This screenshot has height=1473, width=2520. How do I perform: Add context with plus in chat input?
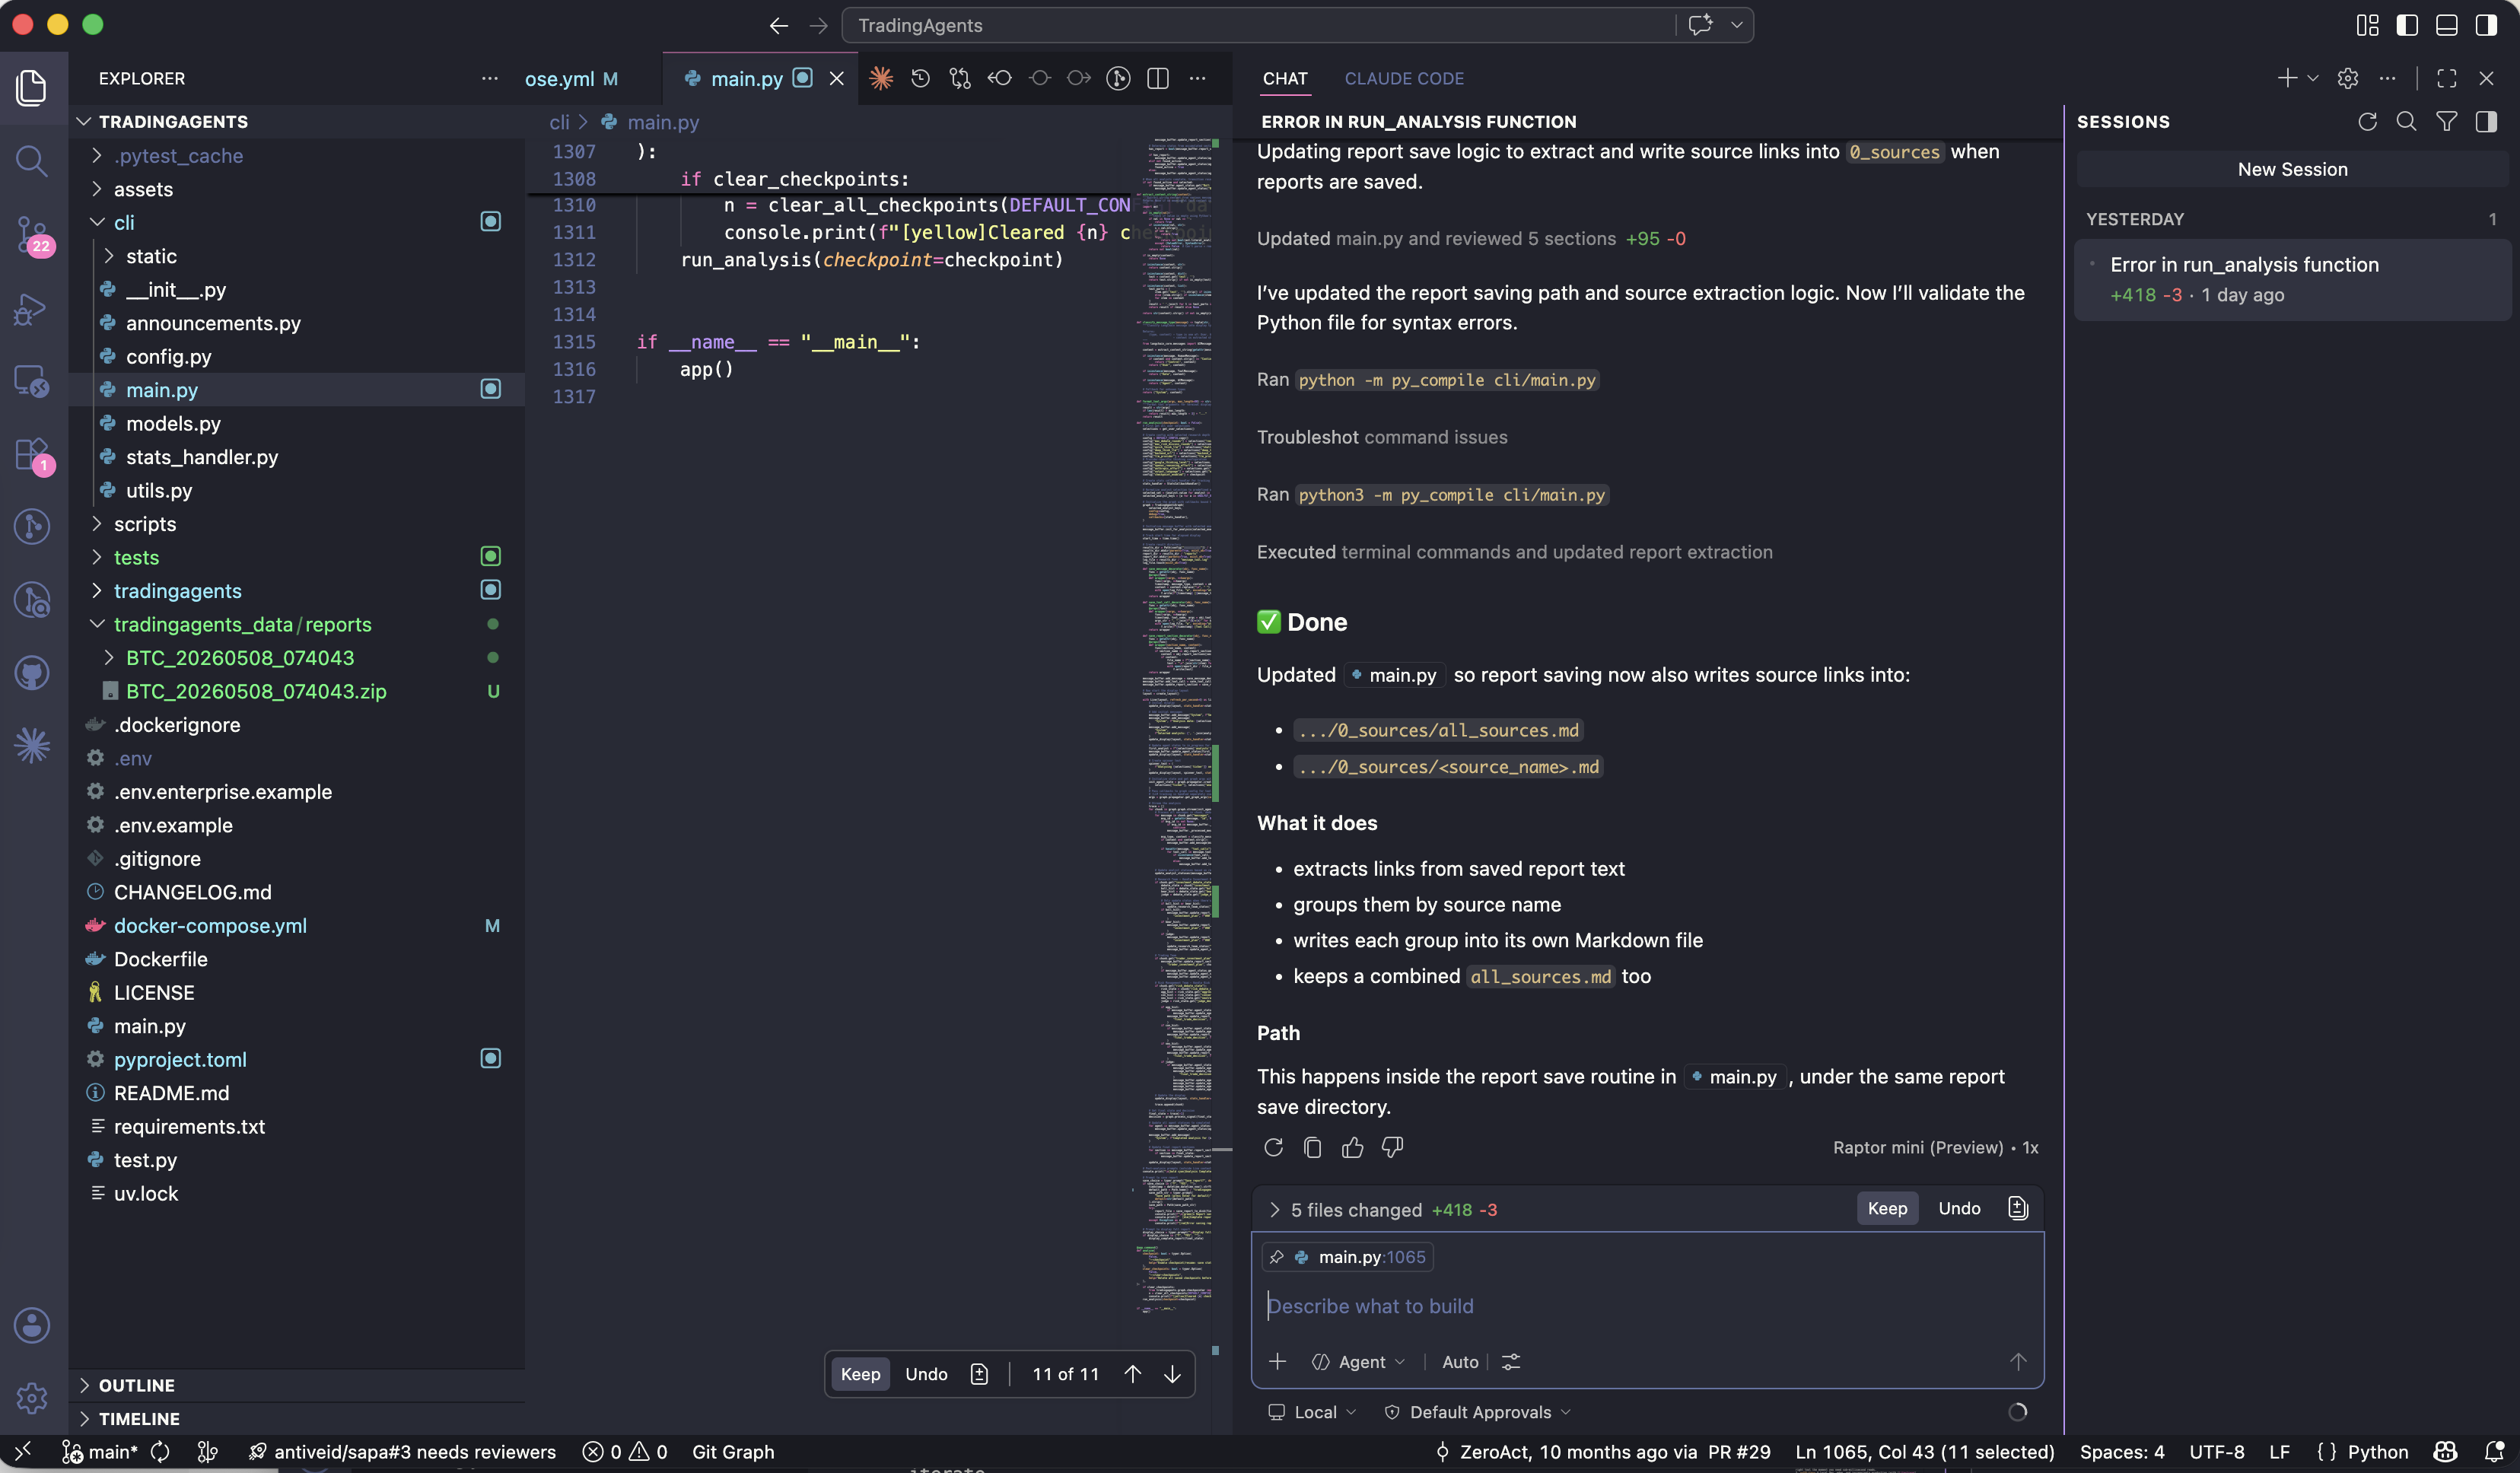pos(1277,1361)
